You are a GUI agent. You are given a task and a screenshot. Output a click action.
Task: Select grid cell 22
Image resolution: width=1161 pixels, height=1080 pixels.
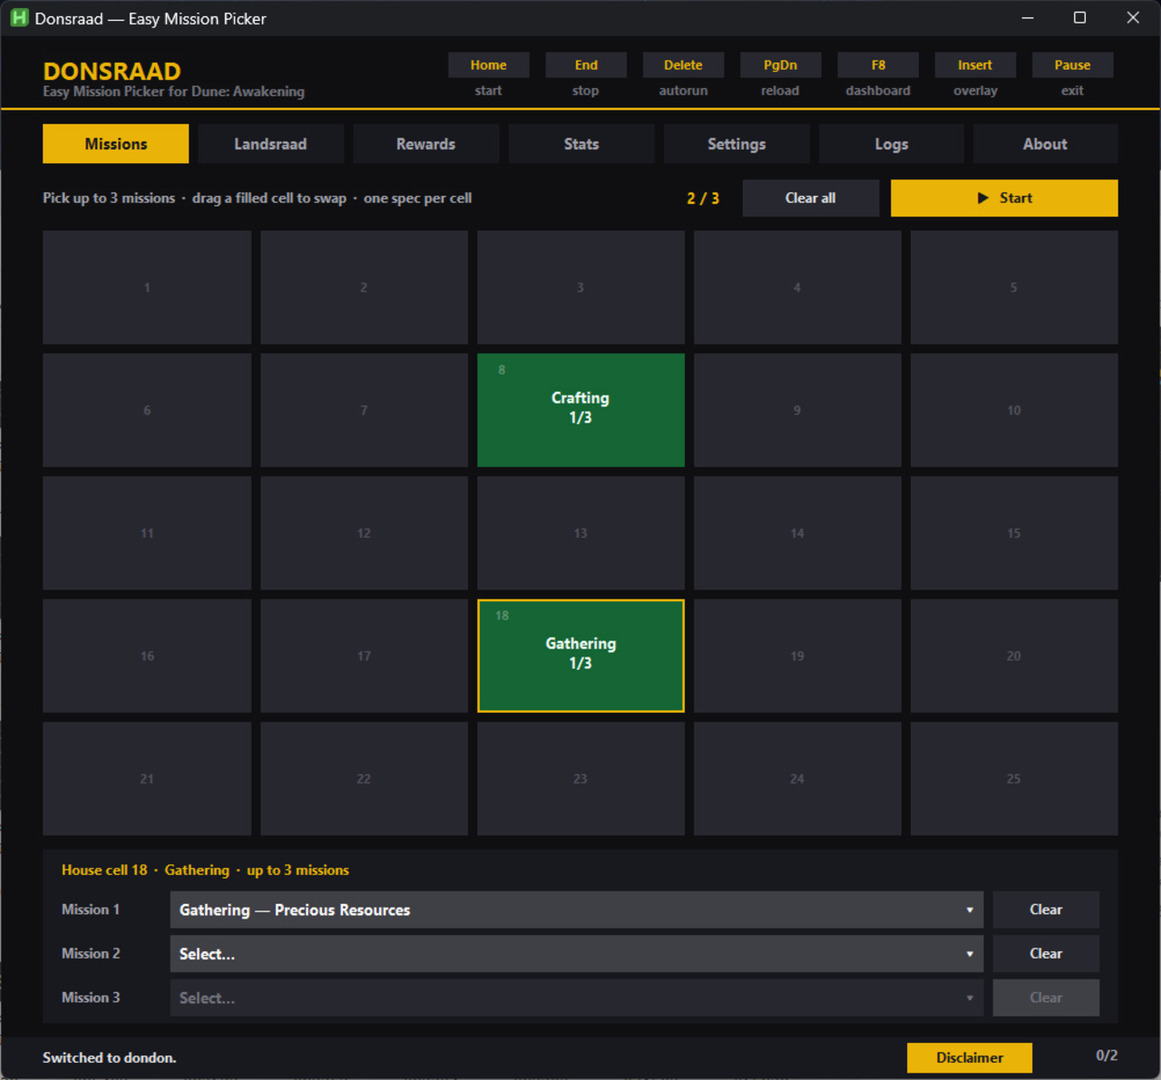364,779
